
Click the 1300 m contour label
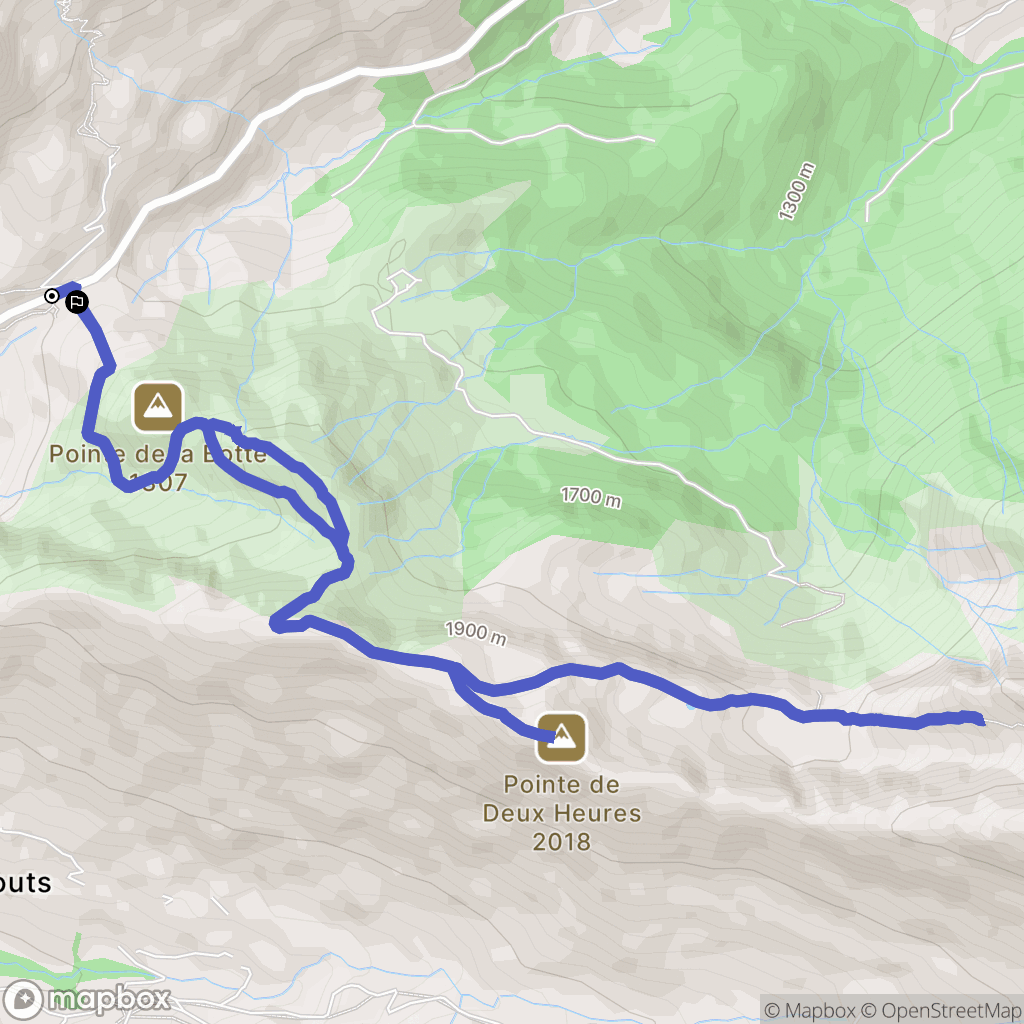pos(796,191)
